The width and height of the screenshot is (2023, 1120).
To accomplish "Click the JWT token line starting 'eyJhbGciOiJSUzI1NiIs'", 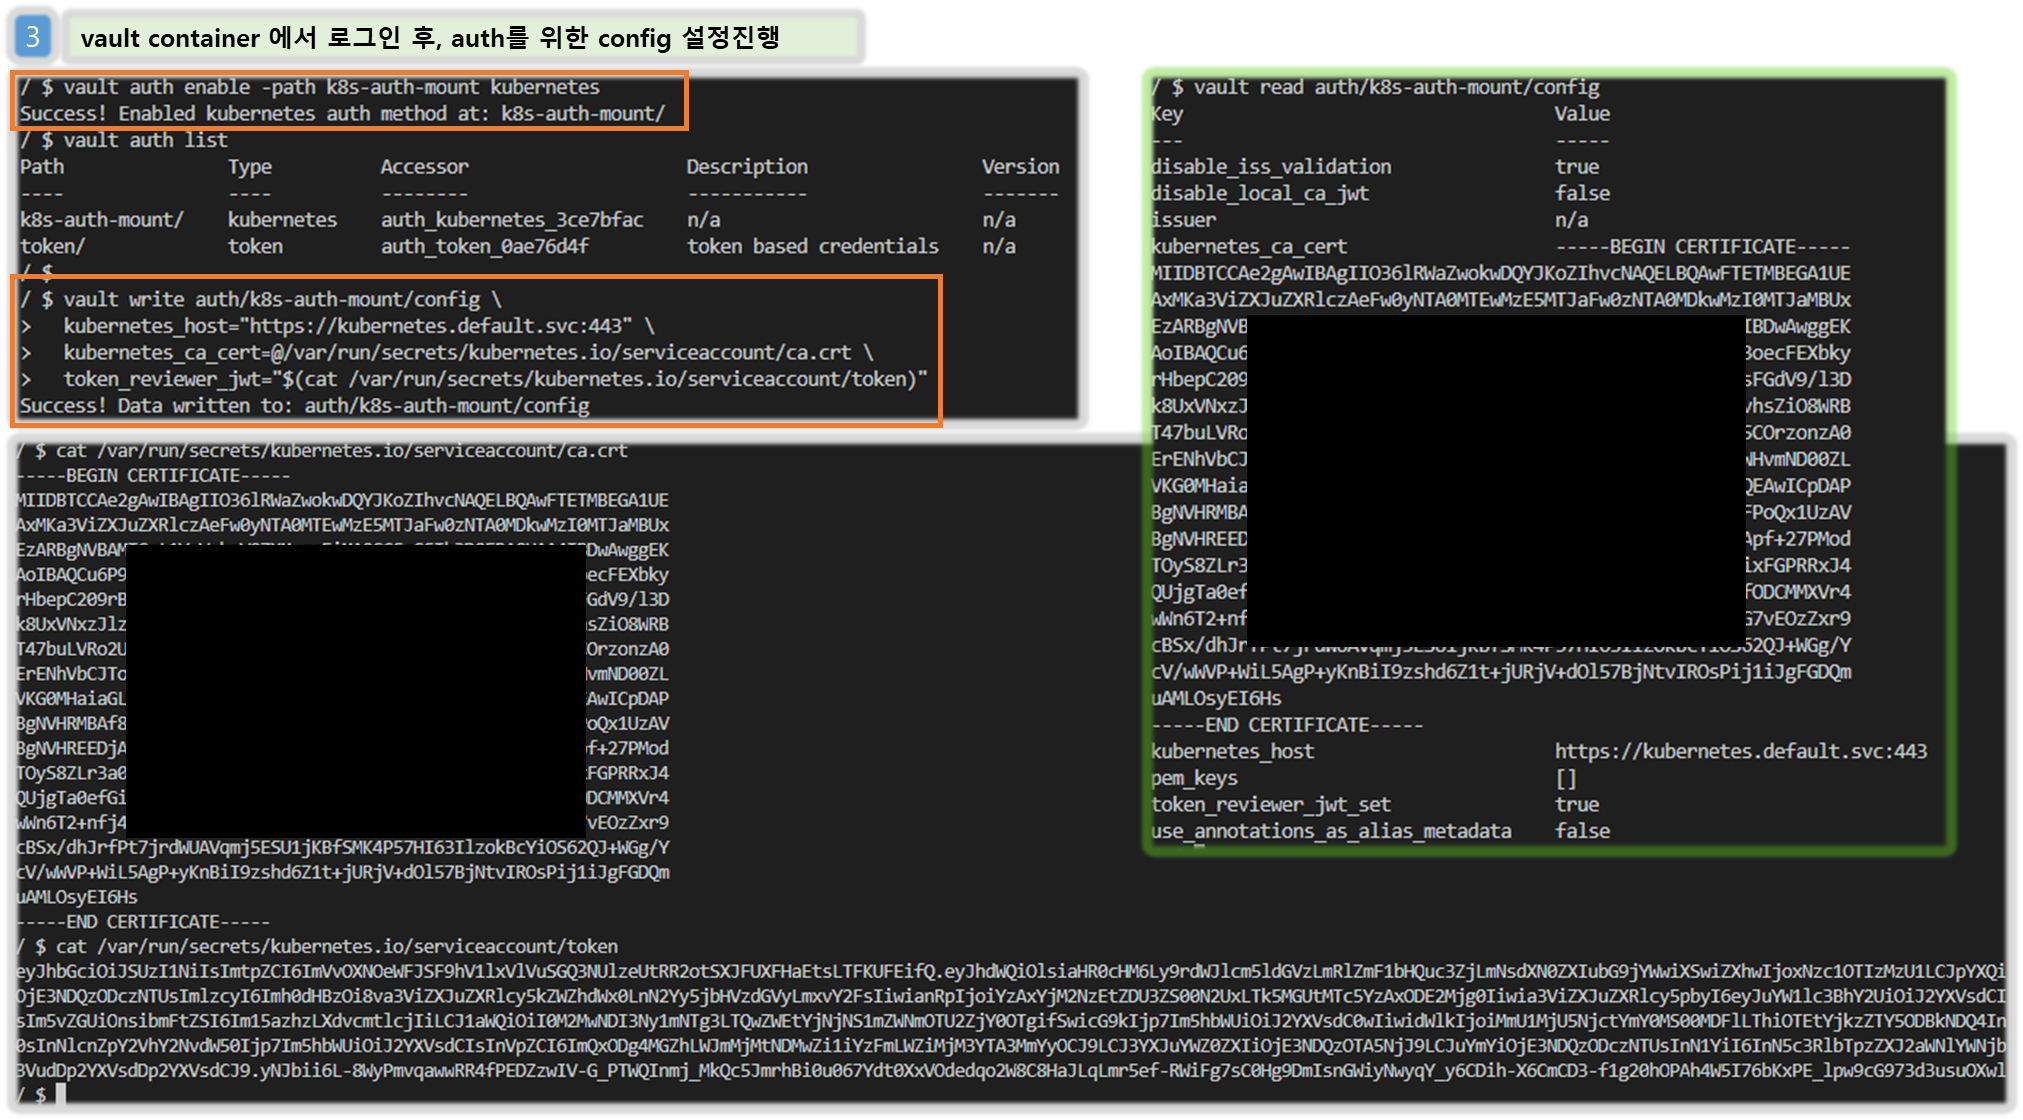I will [1010, 971].
